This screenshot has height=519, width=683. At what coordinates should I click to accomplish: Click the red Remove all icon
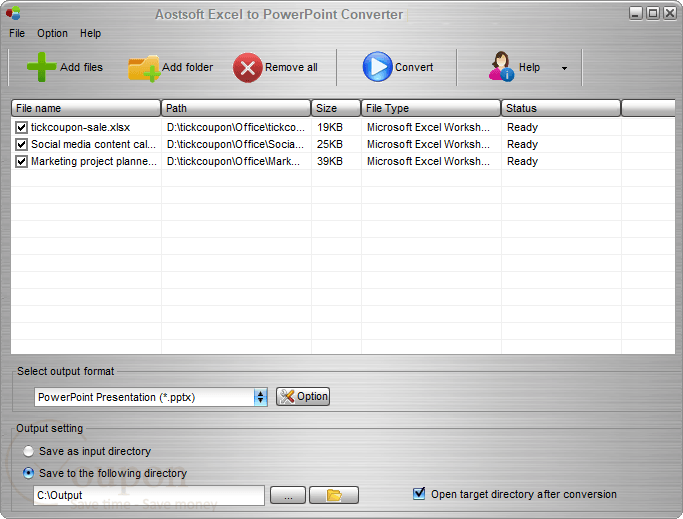[x=247, y=68]
